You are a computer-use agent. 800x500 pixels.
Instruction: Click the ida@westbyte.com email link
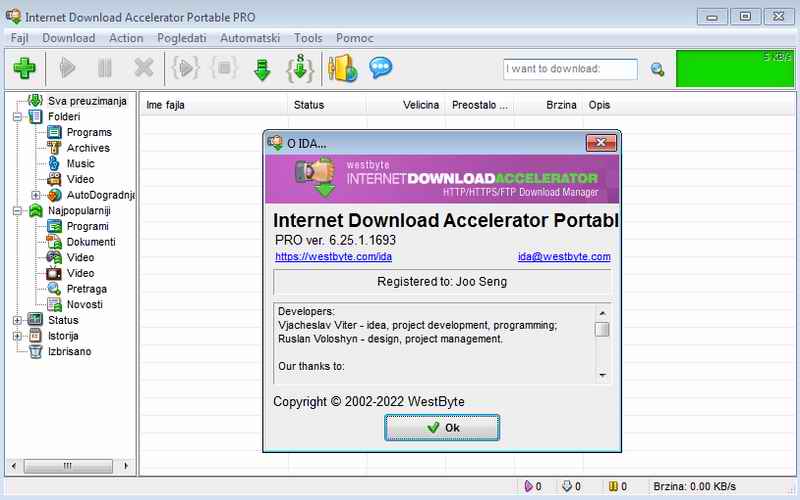coord(563,257)
